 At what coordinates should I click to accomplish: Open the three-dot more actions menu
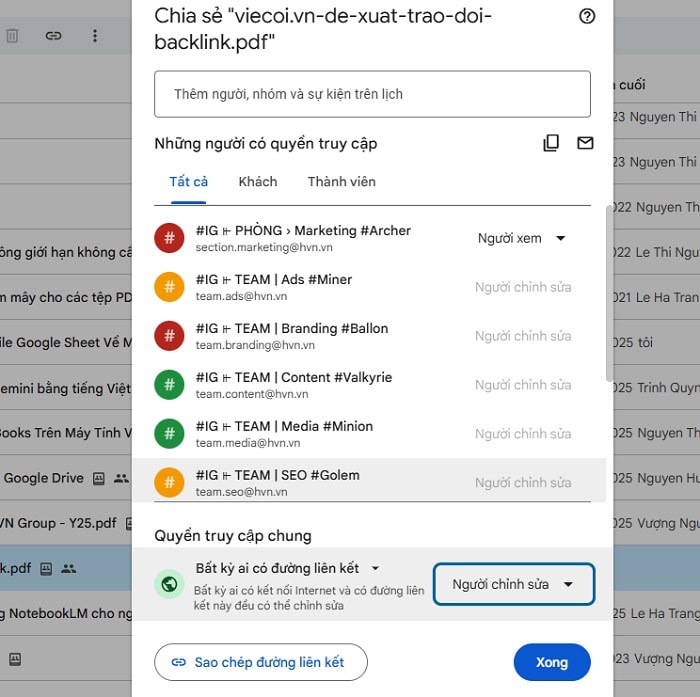click(95, 36)
